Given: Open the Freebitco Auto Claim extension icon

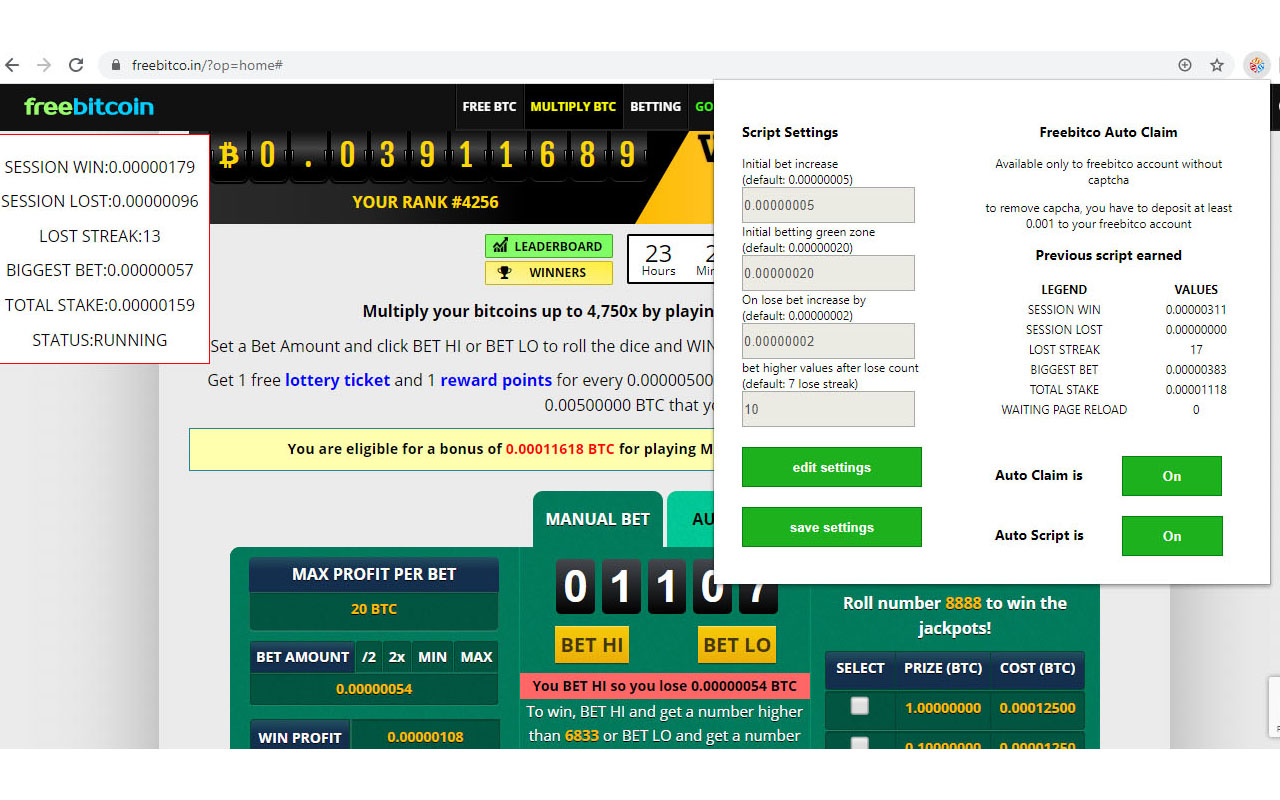Looking at the screenshot, I should (1256, 65).
